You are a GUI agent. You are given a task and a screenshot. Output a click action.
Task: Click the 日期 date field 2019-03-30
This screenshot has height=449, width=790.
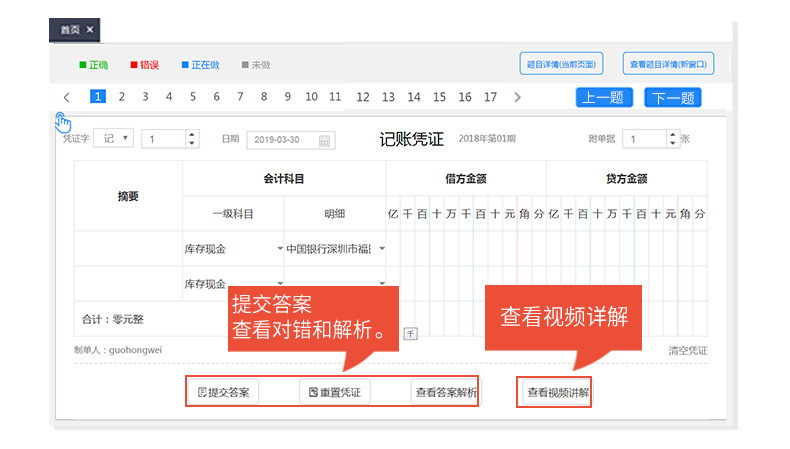291,140
